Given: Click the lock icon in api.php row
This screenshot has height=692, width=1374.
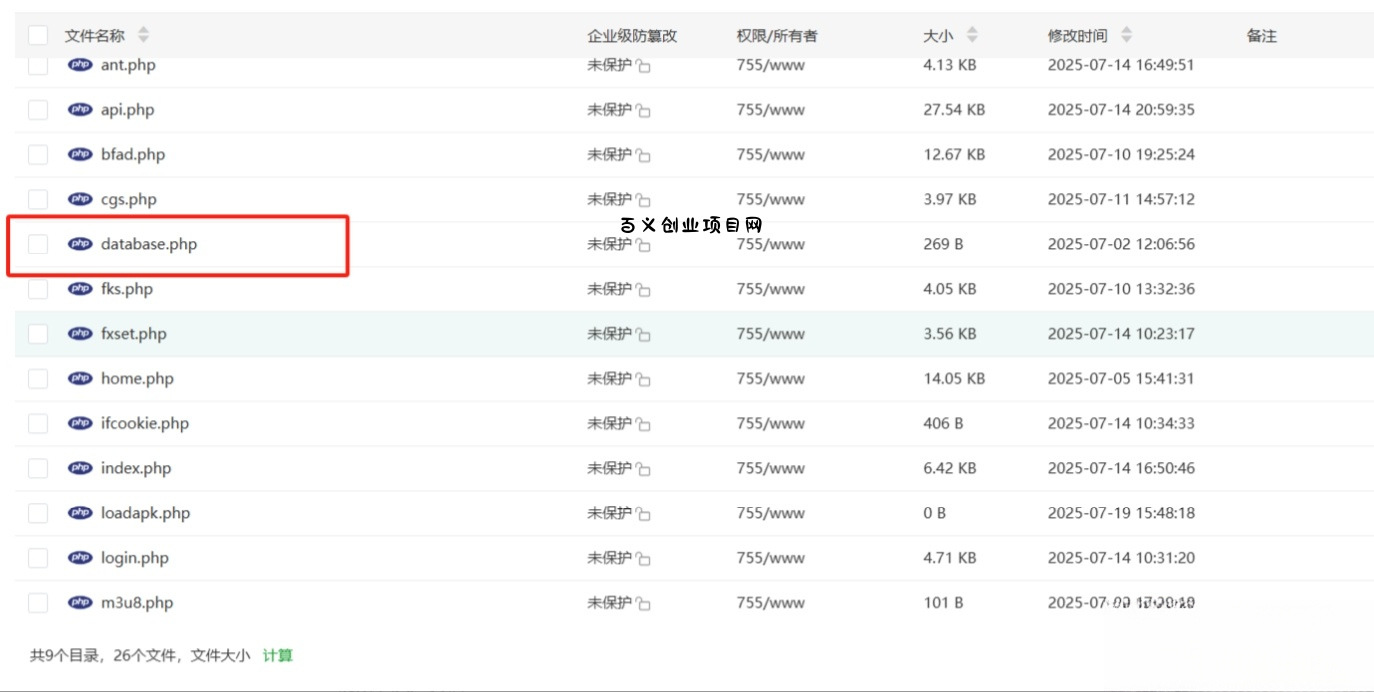Looking at the screenshot, I should click(643, 111).
